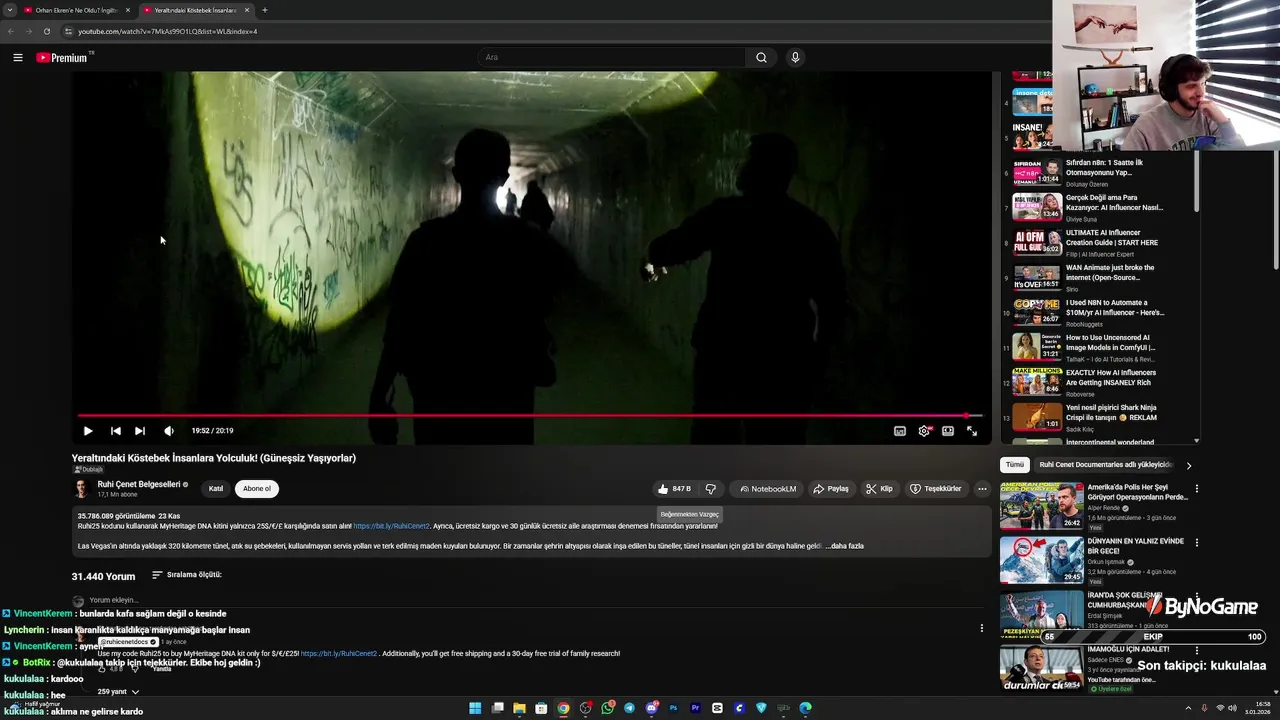
Task: Open options for DÜNYANIN EN YALNIZ EVİNDE
Action: pos(1197,543)
